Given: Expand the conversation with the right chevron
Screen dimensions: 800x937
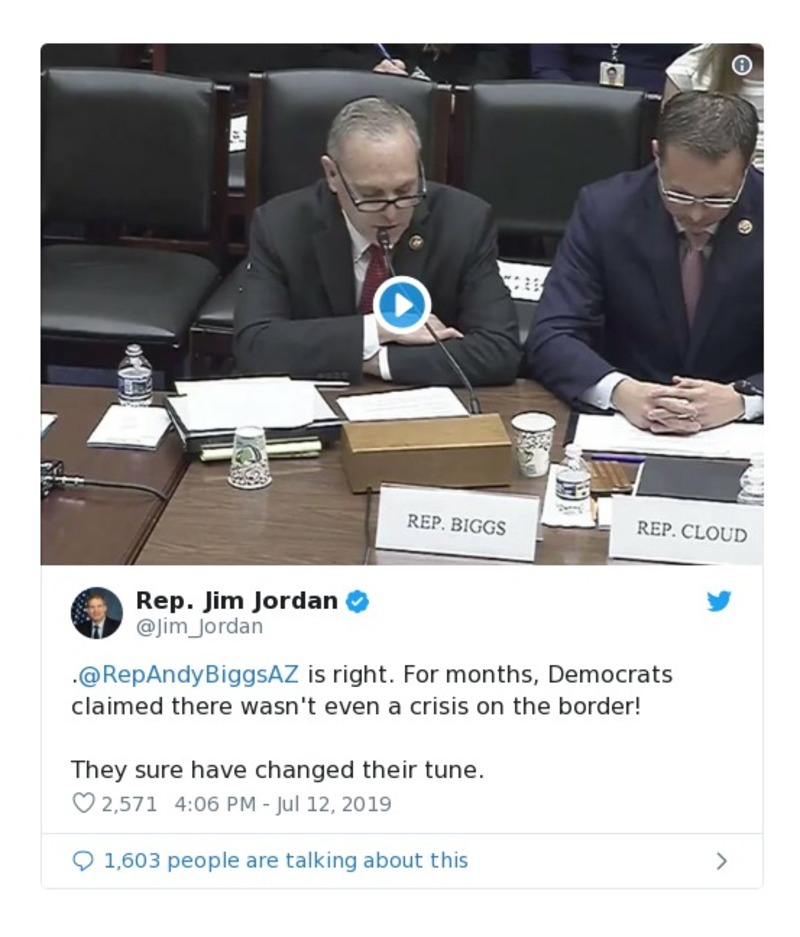Looking at the screenshot, I should (722, 861).
